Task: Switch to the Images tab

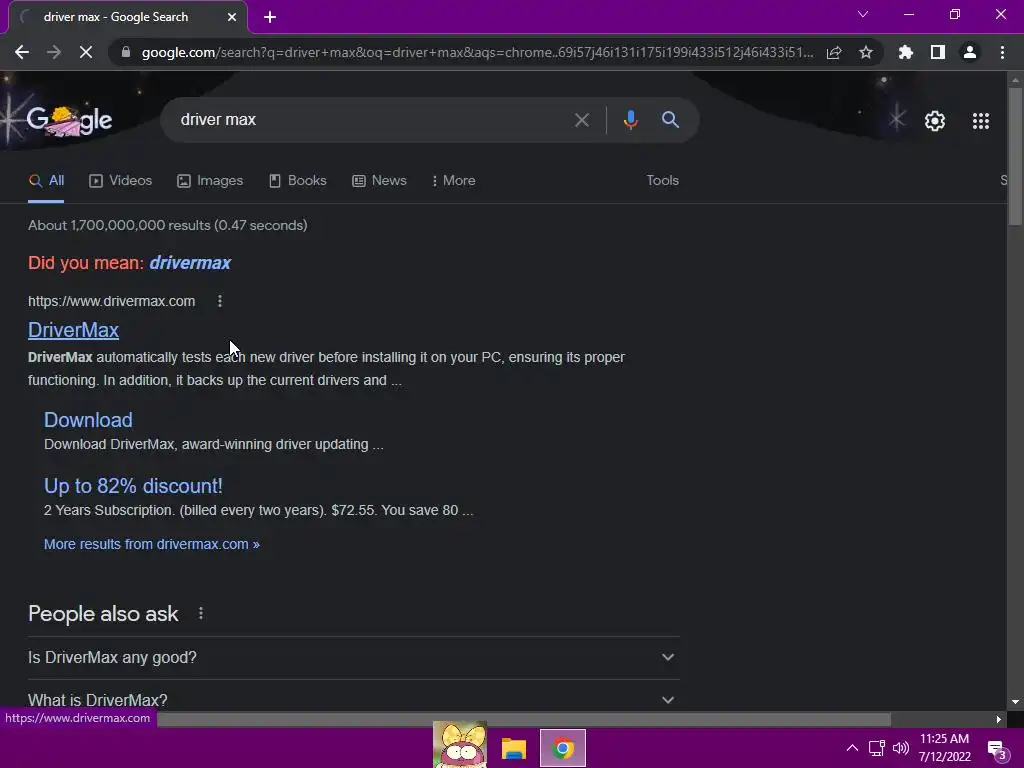Action: coord(210,181)
